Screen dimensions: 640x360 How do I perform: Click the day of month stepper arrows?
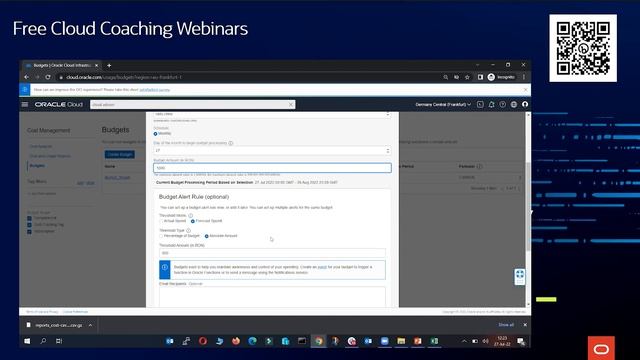[x=387, y=151]
